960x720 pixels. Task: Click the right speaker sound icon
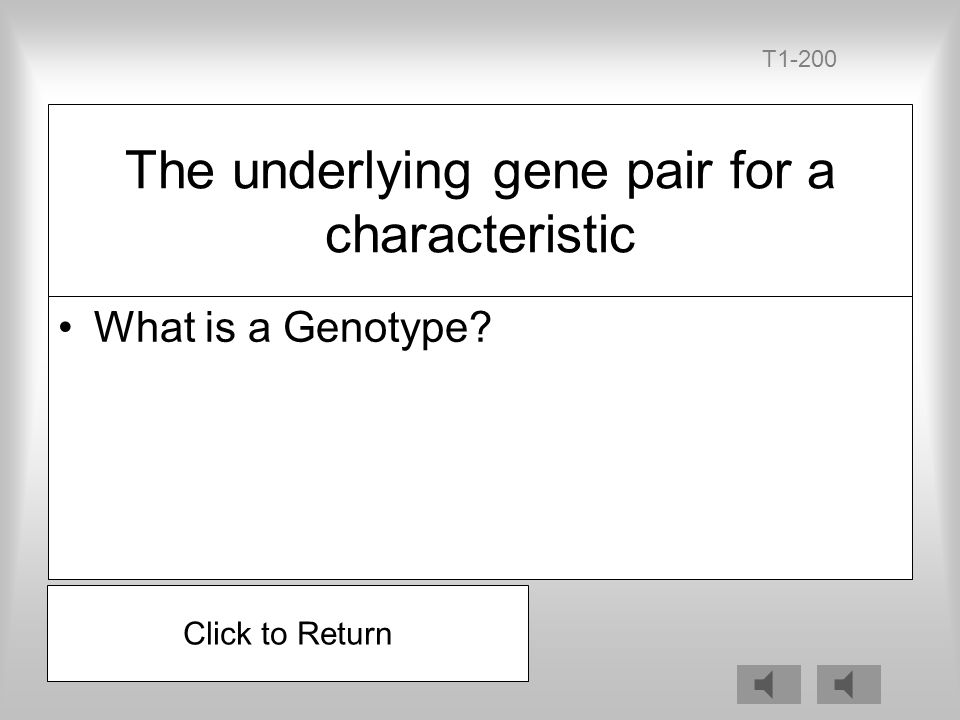(849, 684)
